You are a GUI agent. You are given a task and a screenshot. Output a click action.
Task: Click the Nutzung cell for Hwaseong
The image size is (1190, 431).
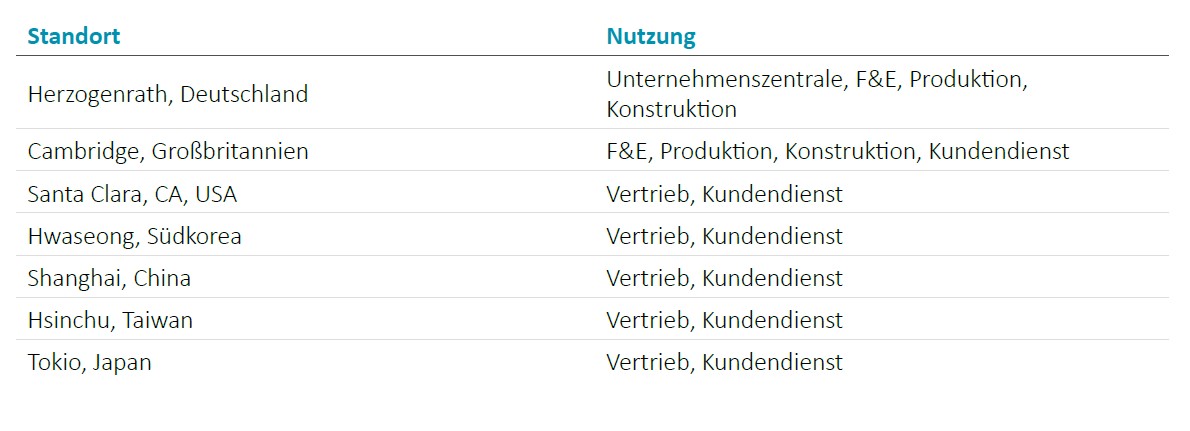pyautogui.click(x=724, y=236)
